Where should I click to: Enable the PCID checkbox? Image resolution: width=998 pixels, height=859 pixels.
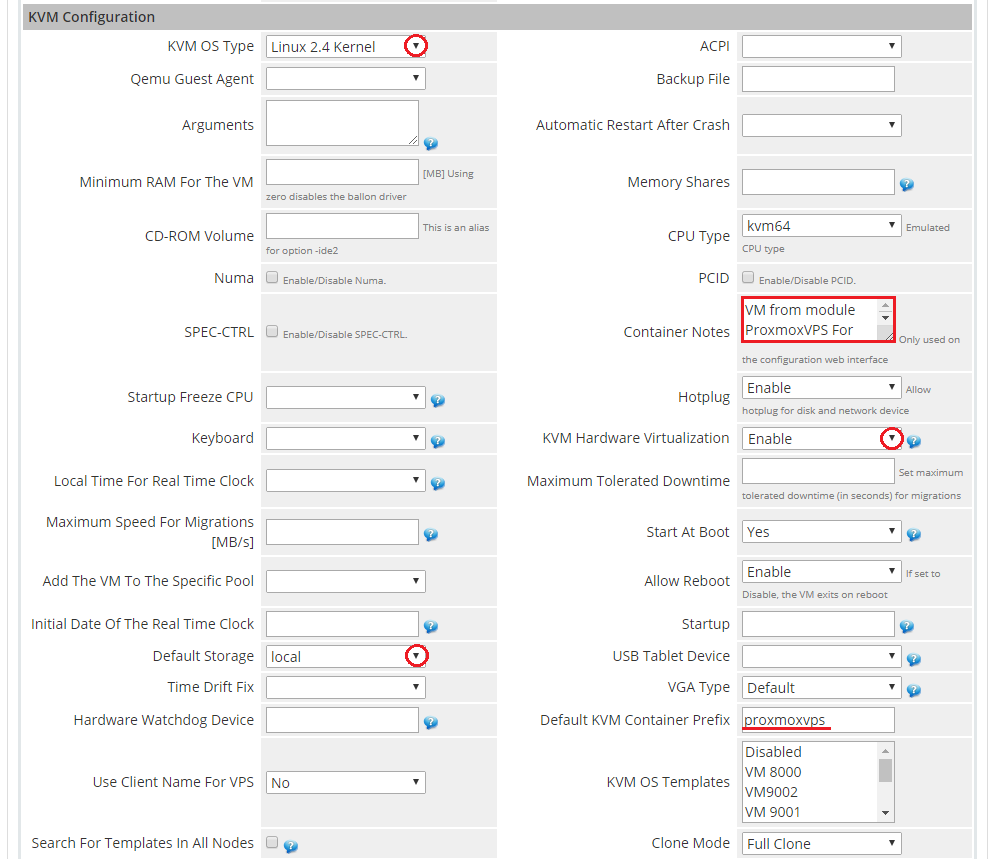[748, 277]
